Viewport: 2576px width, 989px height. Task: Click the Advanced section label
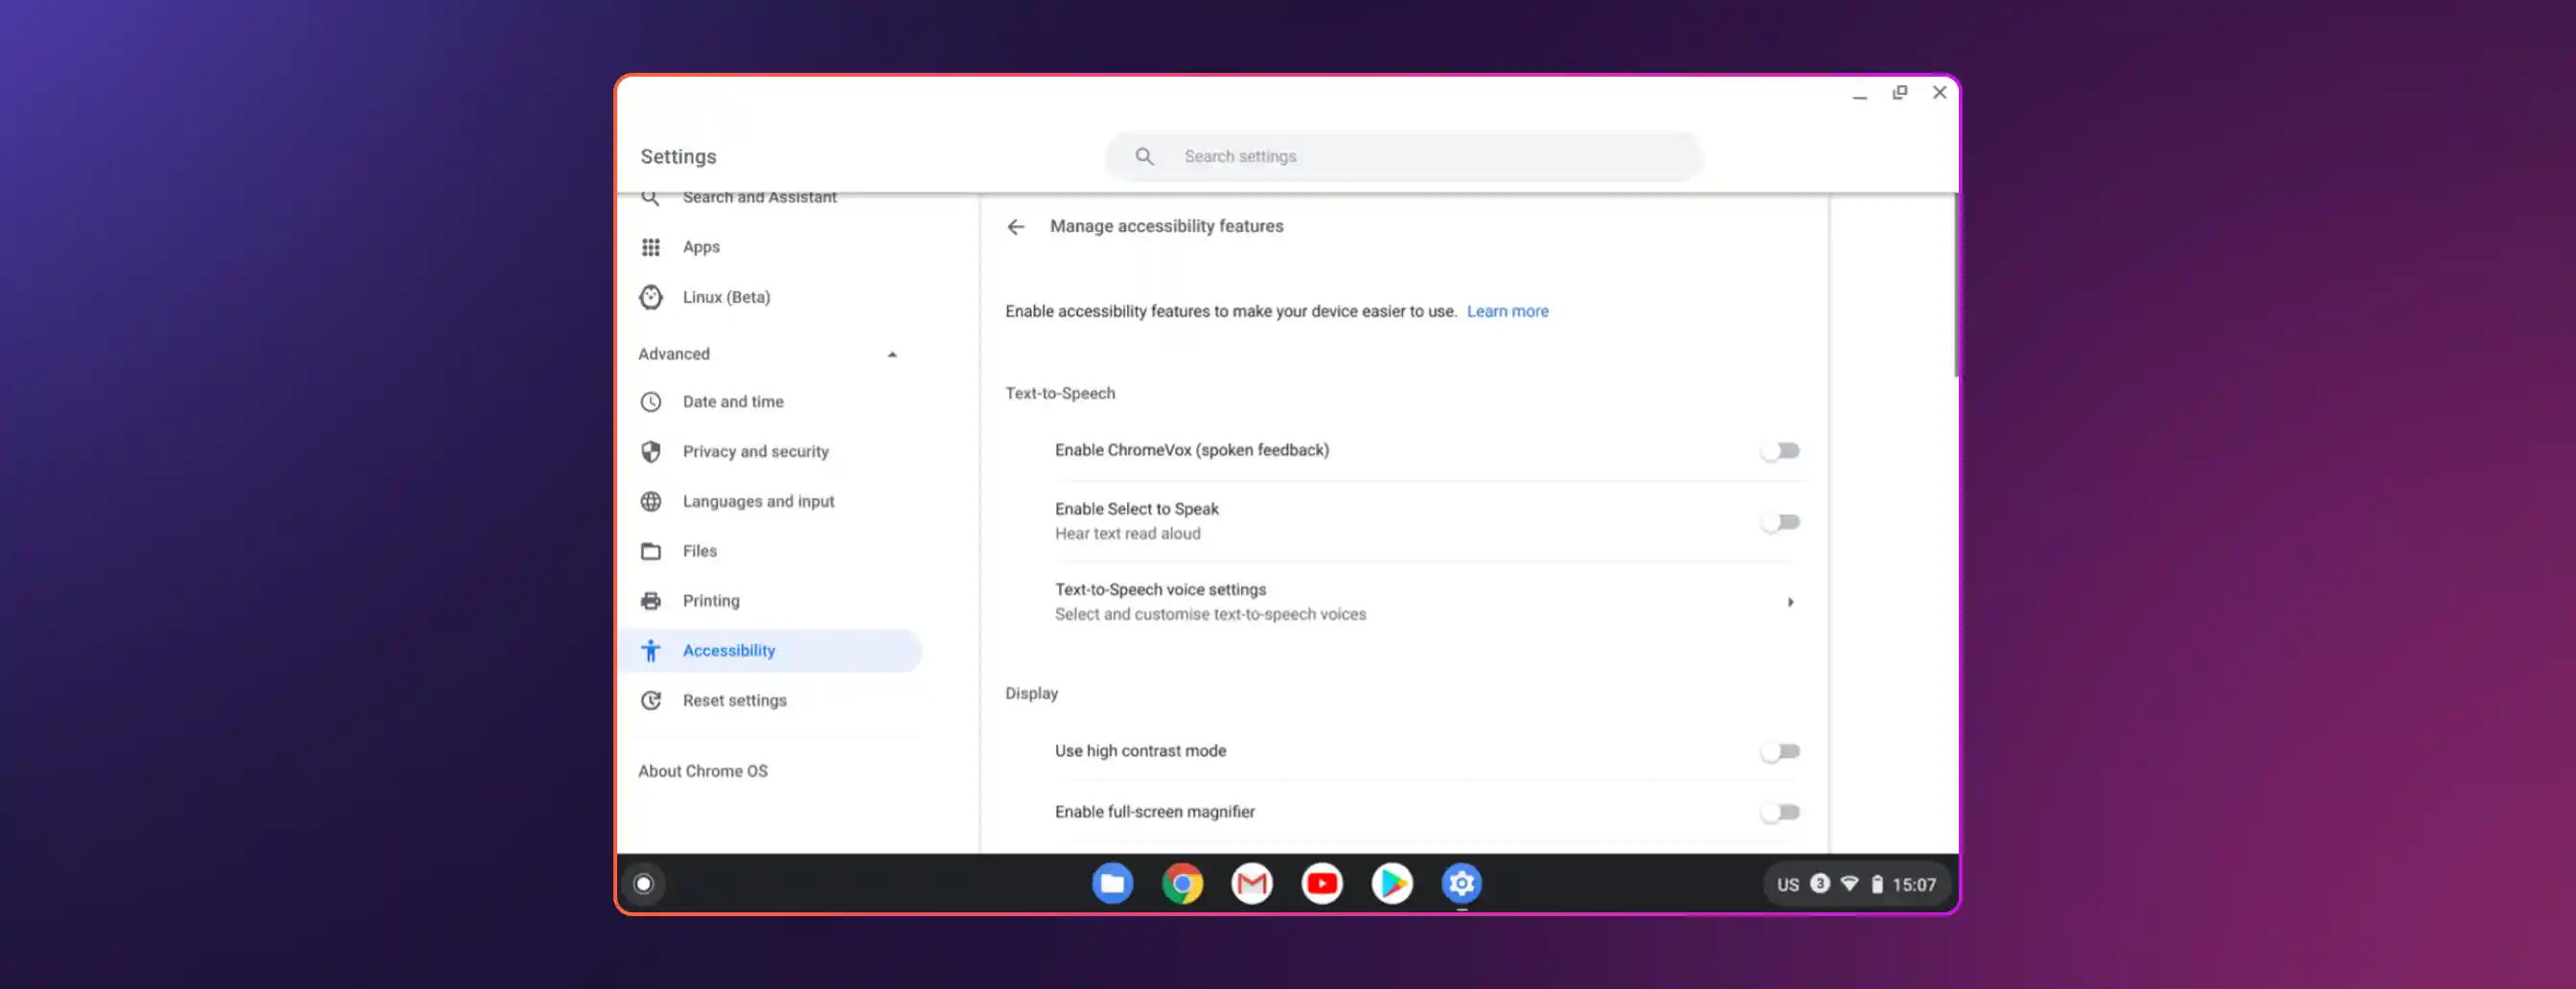point(674,355)
